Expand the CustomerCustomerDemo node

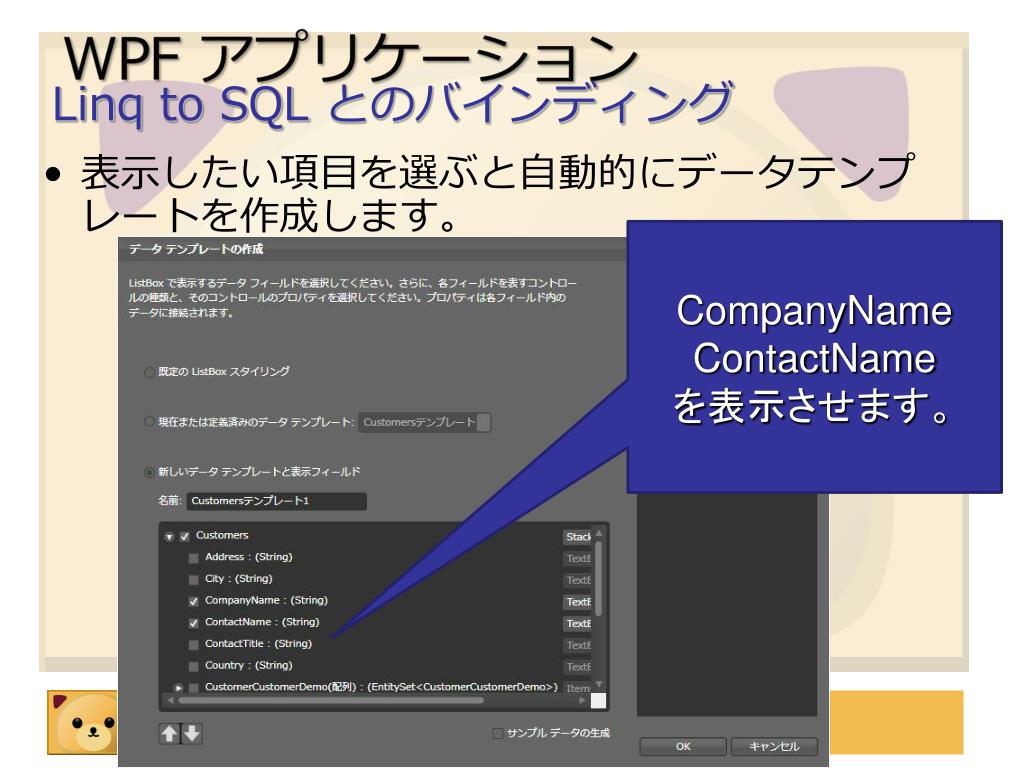[178, 688]
